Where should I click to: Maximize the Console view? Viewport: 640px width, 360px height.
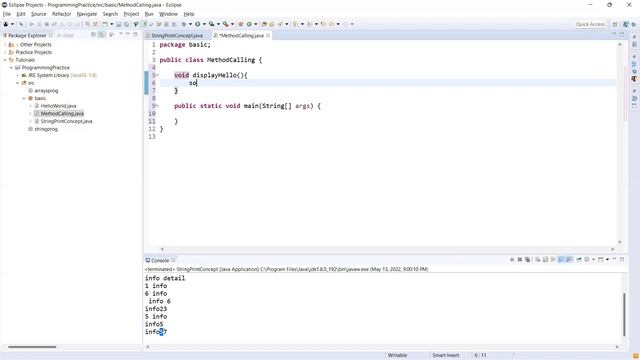[622, 259]
